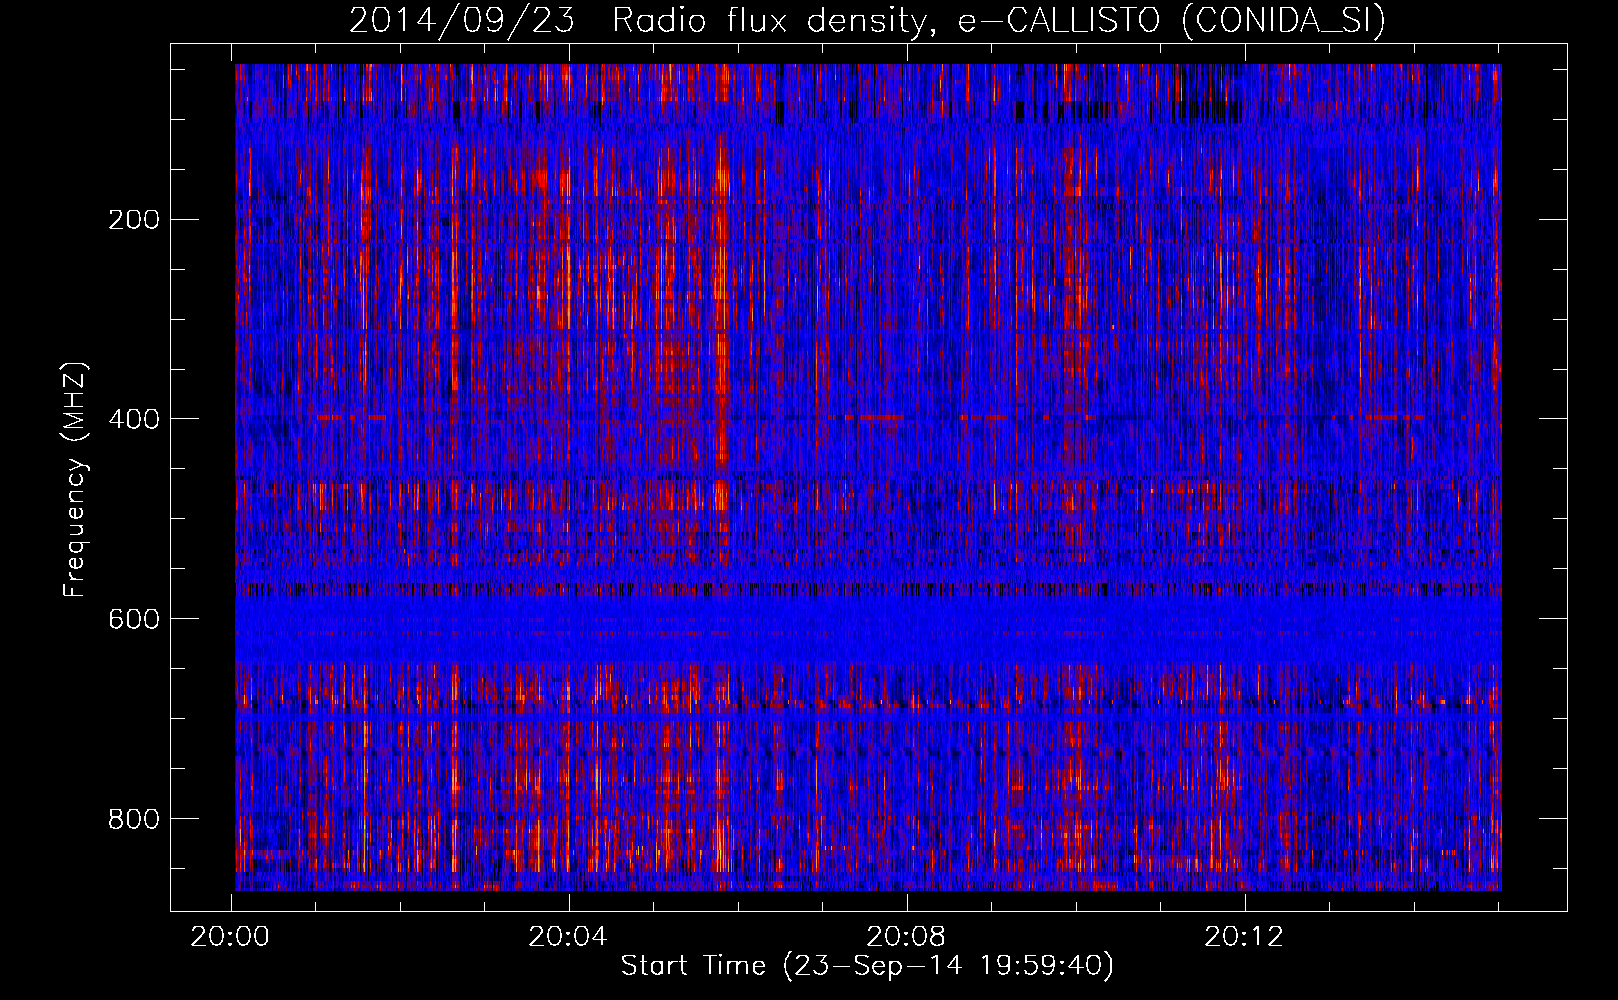
Task: Click the 20:08 time tick label
Action: [x=906, y=937]
